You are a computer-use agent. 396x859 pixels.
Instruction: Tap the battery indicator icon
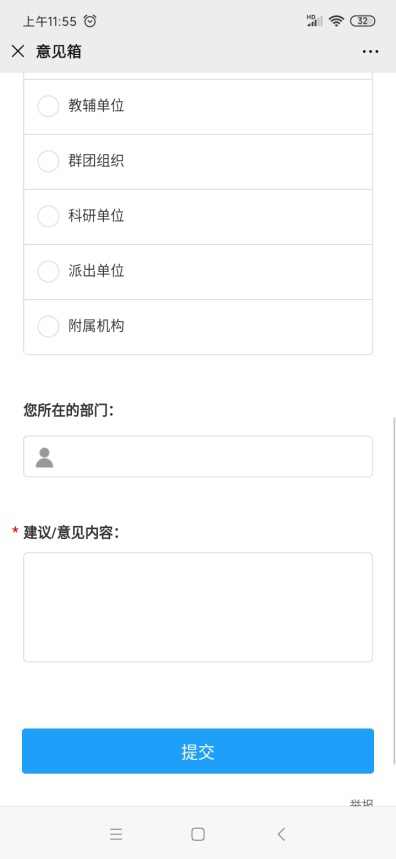362,21
